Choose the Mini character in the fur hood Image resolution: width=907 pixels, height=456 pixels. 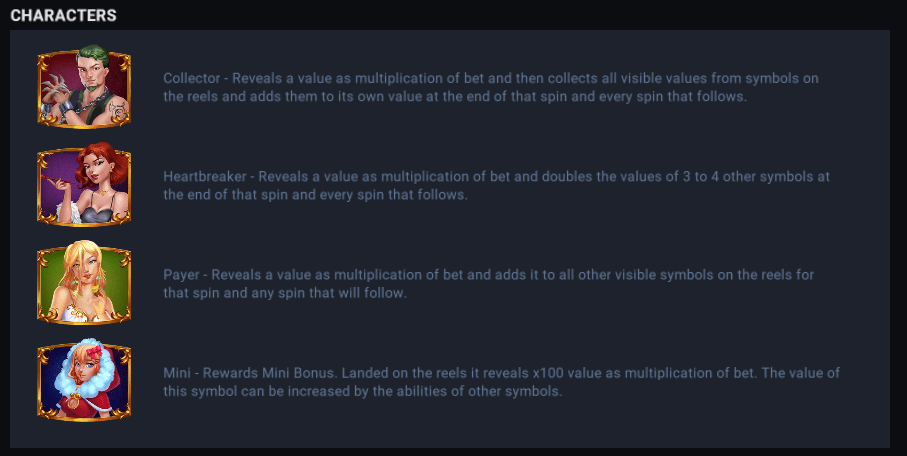point(84,381)
